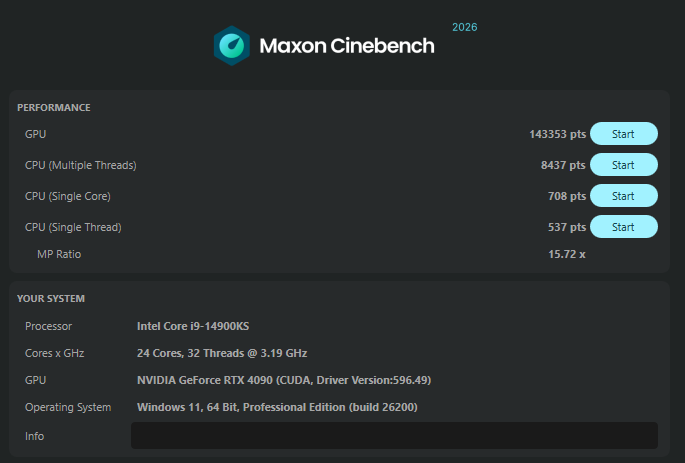The width and height of the screenshot is (685, 463).
Task: Start the CPU Single Core test
Action: (x=623, y=196)
